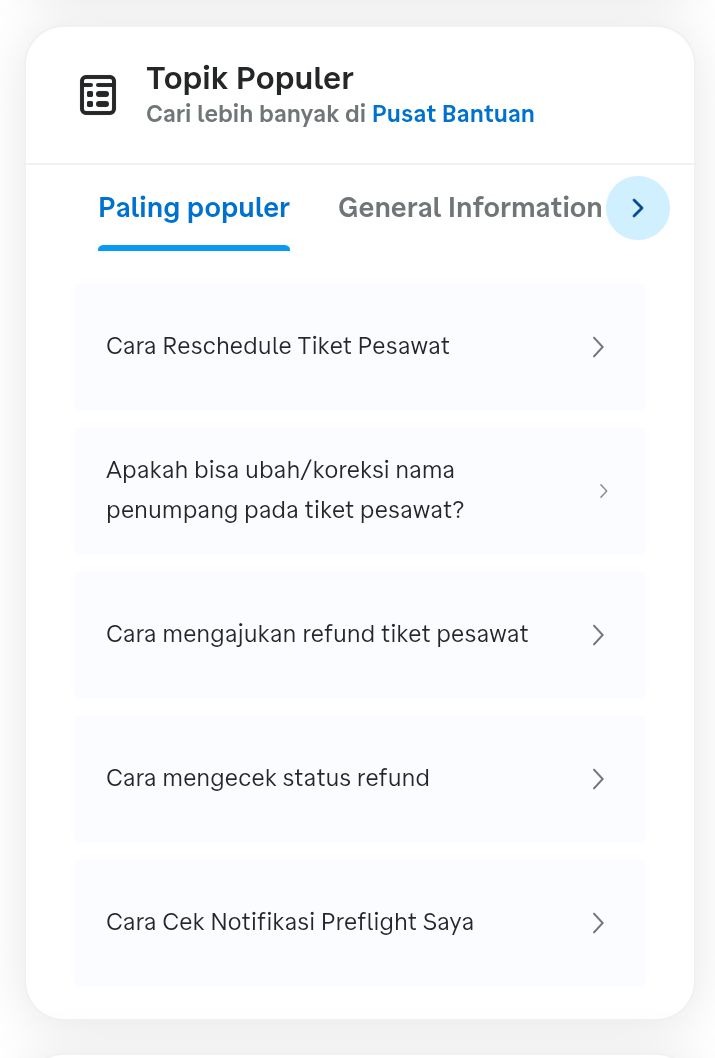Open chevron next to Cara mengajukan refund
This screenshot has height=1058, width=715.
coord(598,635)
